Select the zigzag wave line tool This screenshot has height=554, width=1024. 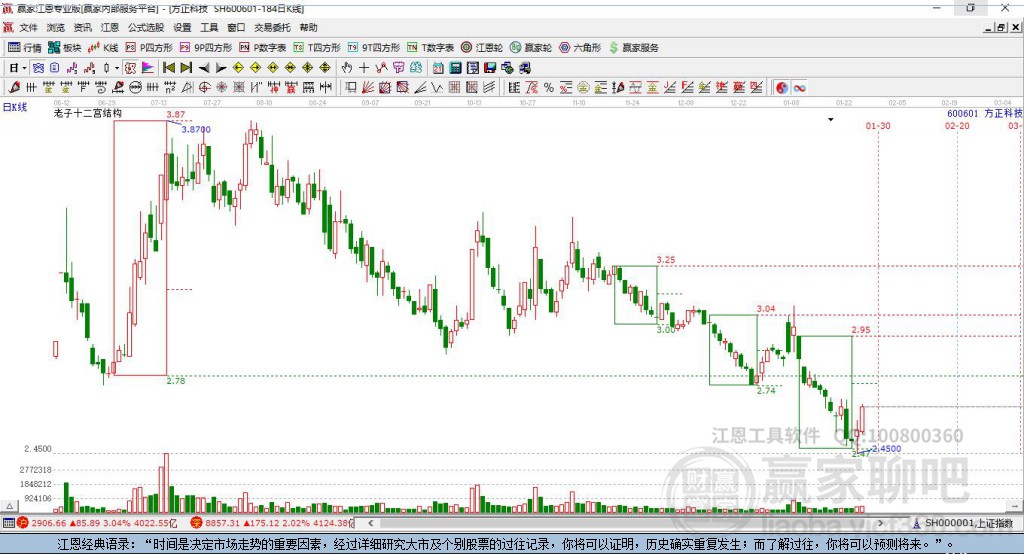tap(436, 88)
